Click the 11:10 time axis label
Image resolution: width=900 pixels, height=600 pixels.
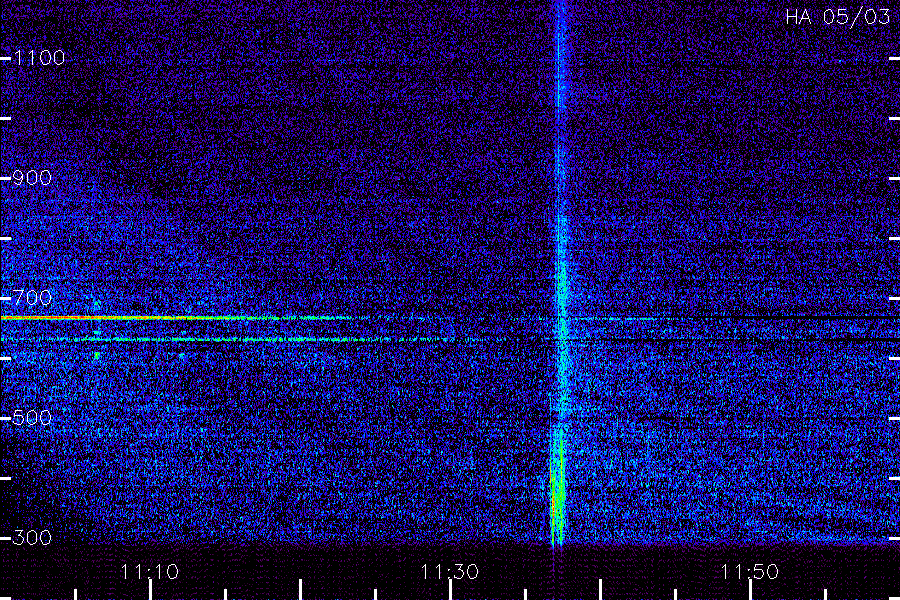coord(150,572)
